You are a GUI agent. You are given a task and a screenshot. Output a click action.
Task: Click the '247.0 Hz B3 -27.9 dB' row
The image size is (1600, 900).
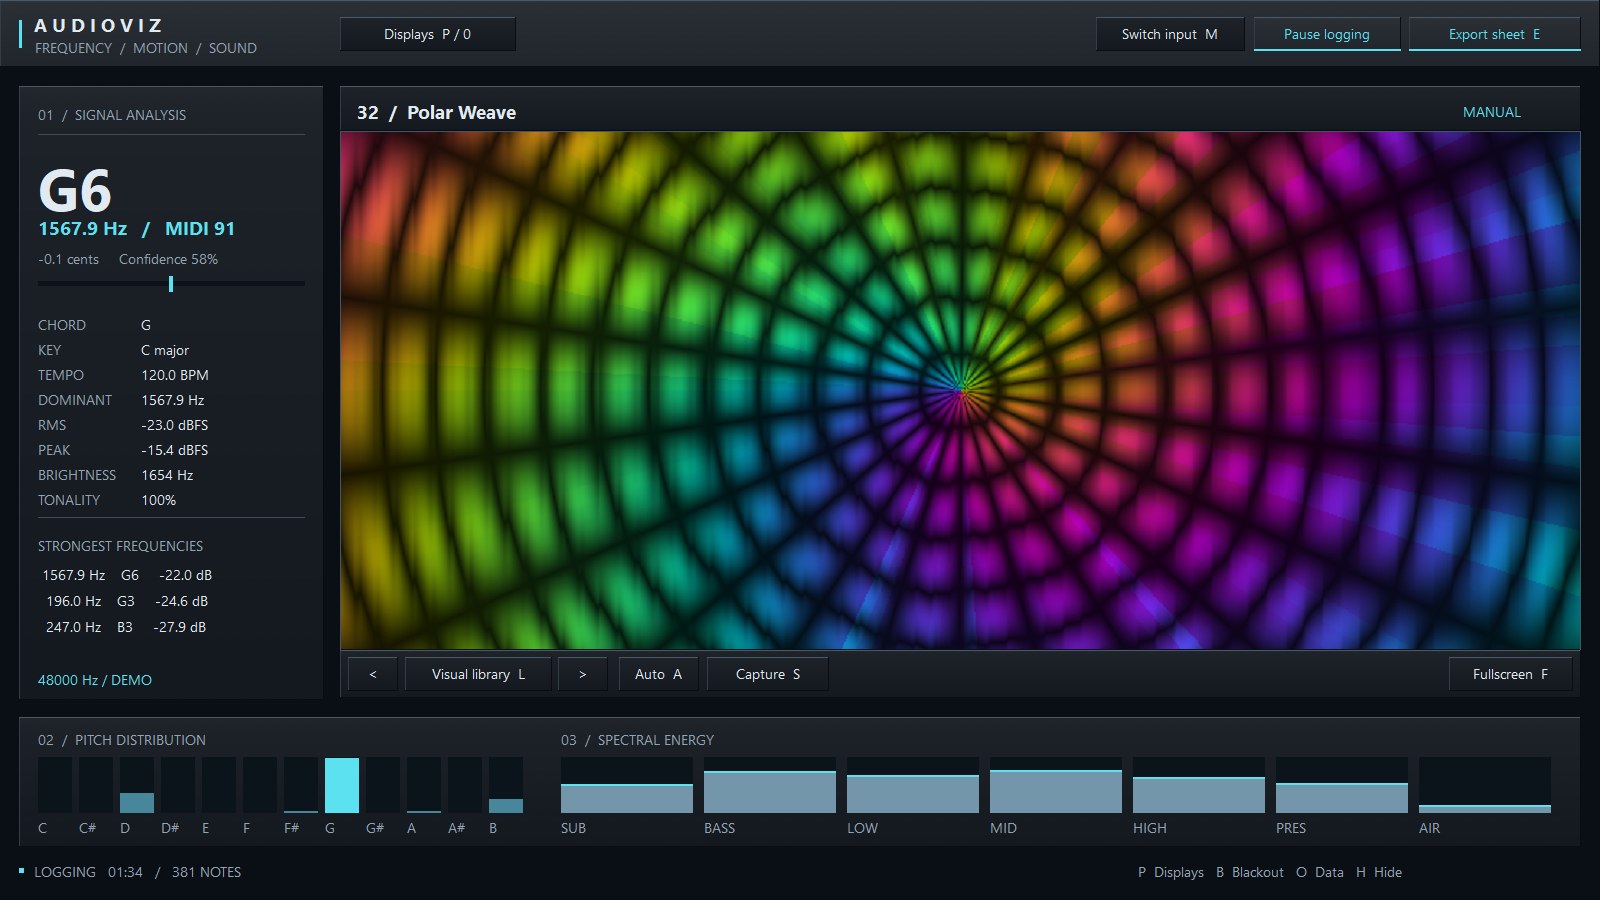(x=127, y=627)
